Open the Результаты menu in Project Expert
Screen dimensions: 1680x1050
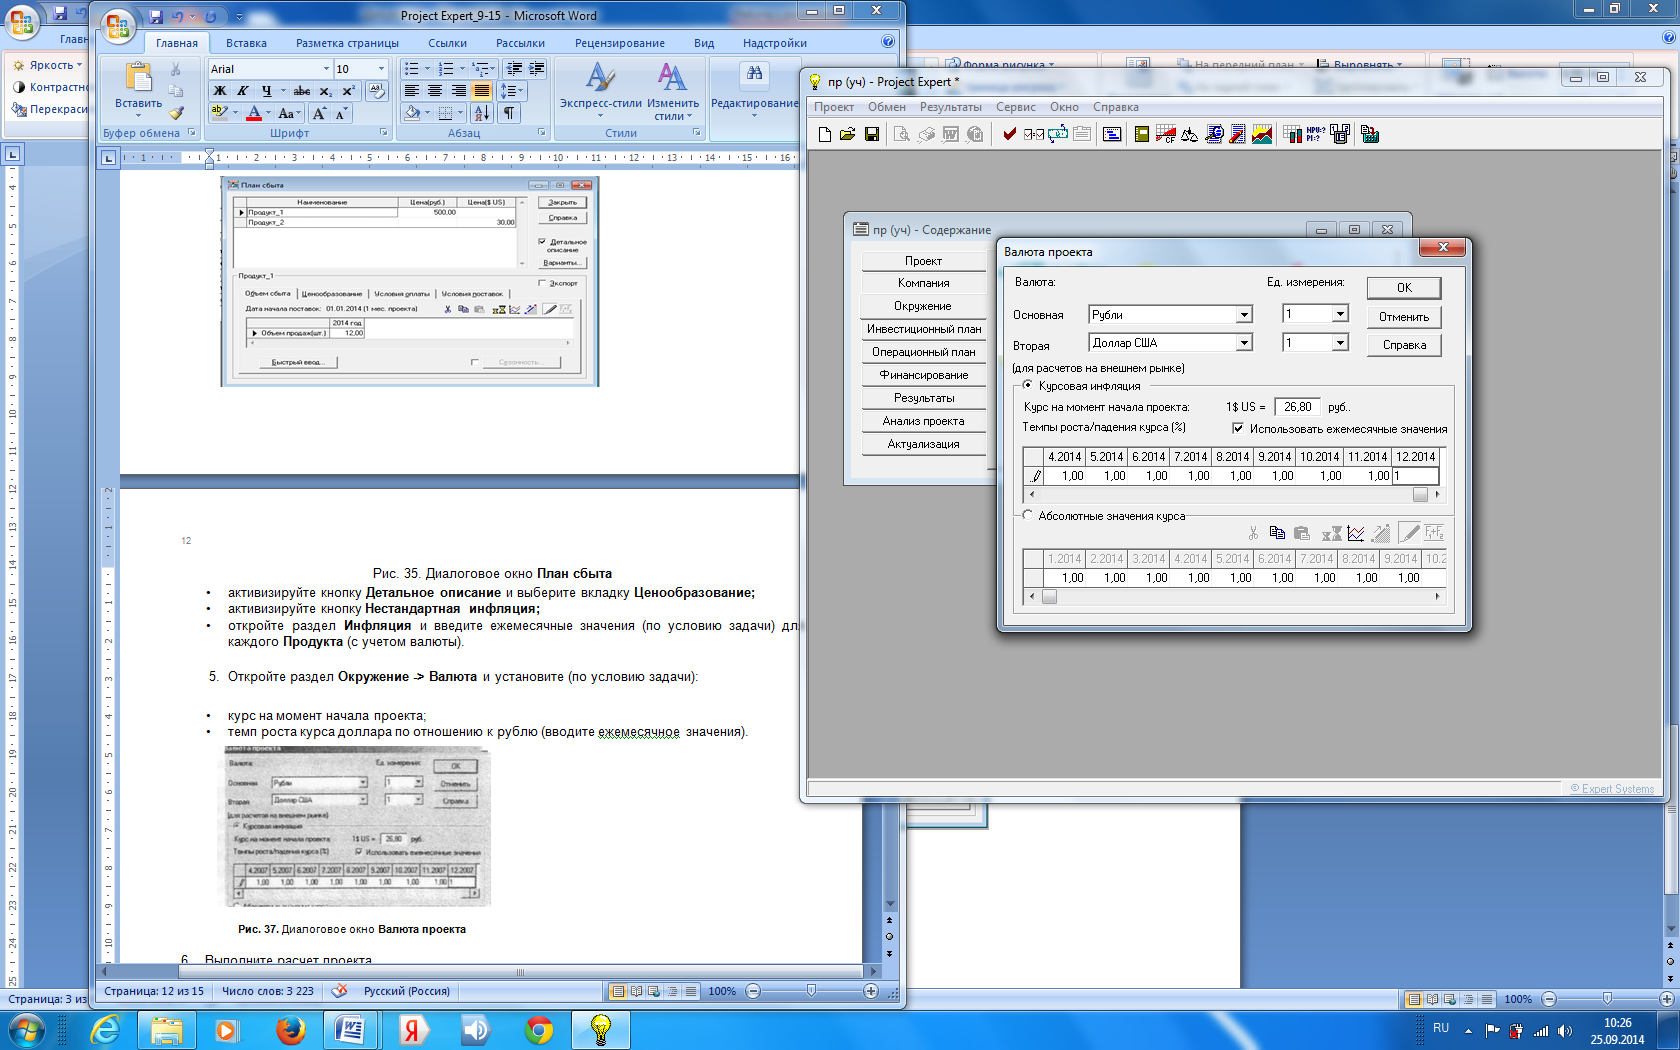951,107
